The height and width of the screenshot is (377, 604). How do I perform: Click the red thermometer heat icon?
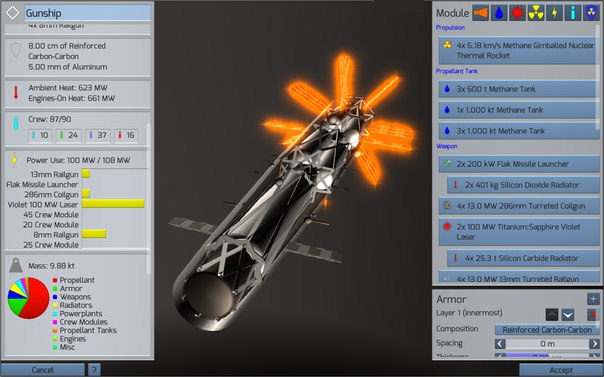pyautogui.click(x=16, y=93)
